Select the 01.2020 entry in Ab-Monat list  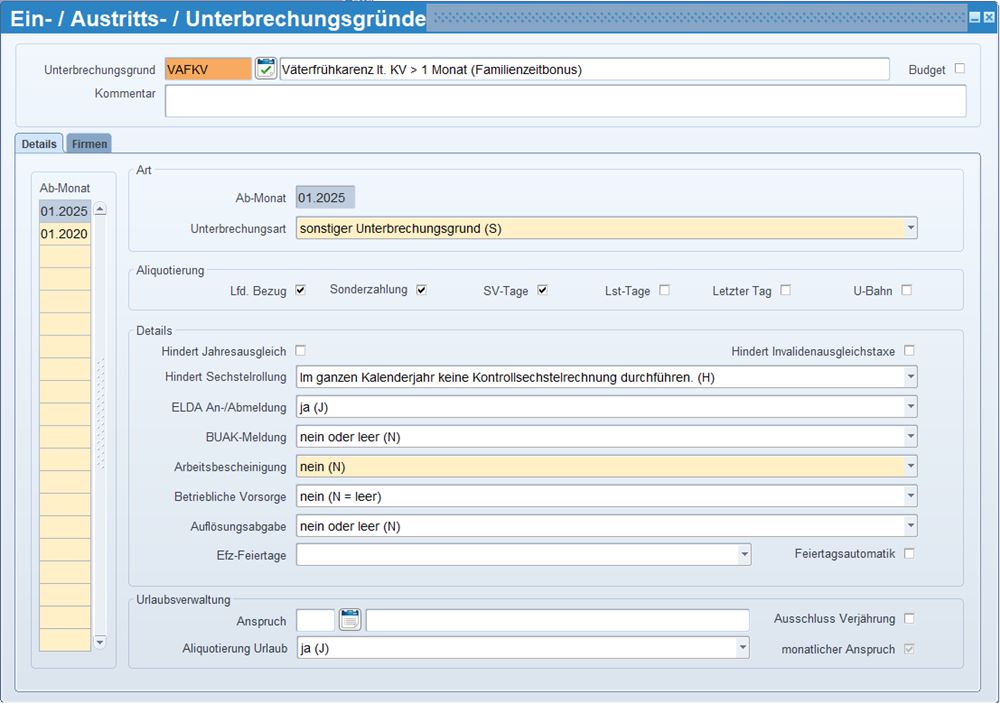coord(64,234)
